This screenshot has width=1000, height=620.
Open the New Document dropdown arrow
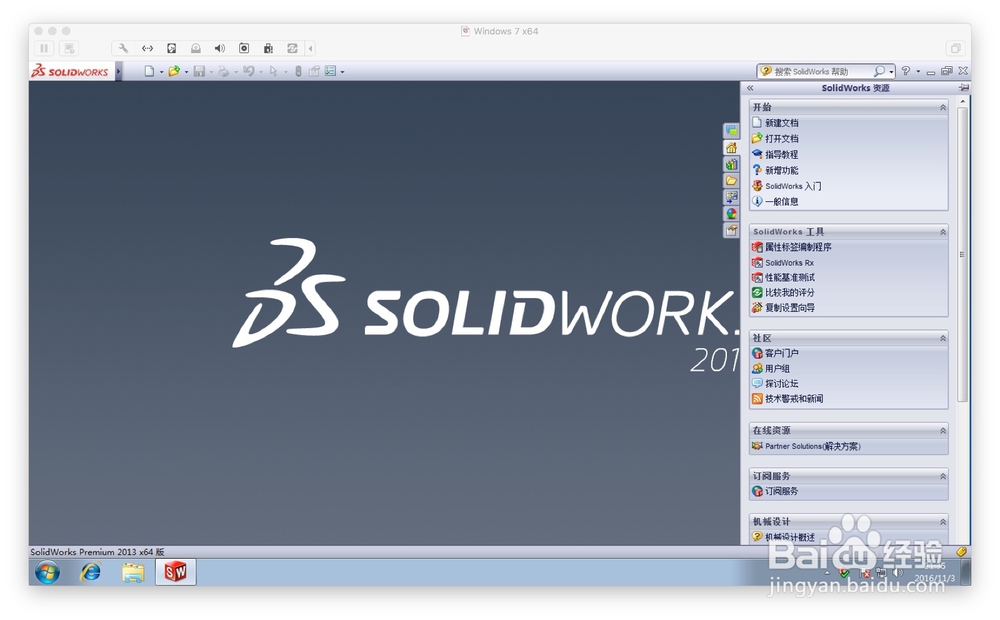[x=161, y=71]
